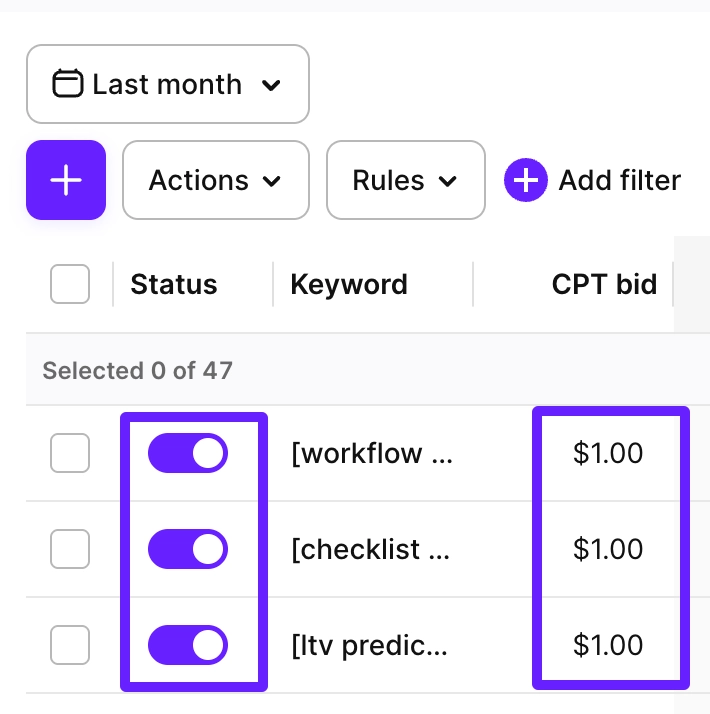Turn off status toggle for [ltv predic keyword
This screenshot has height=714, width=710.
point(188,645)
